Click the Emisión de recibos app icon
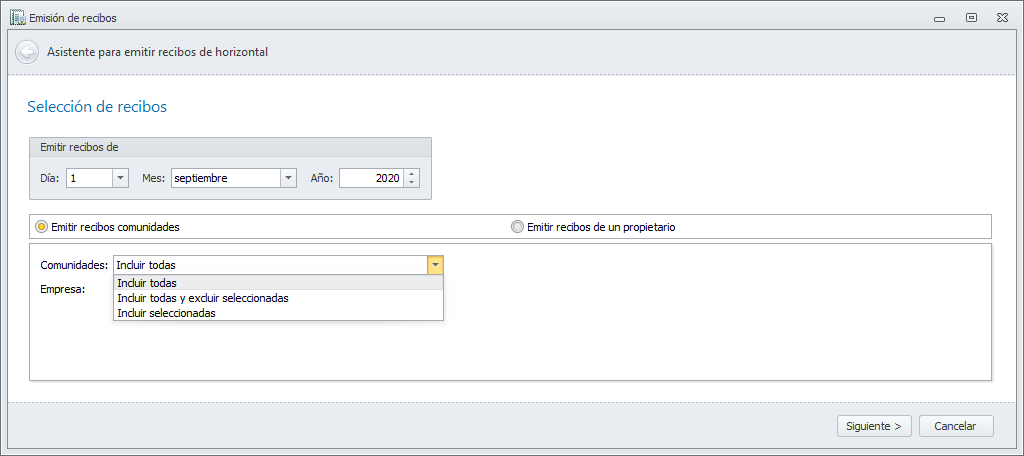 [17, 17]
